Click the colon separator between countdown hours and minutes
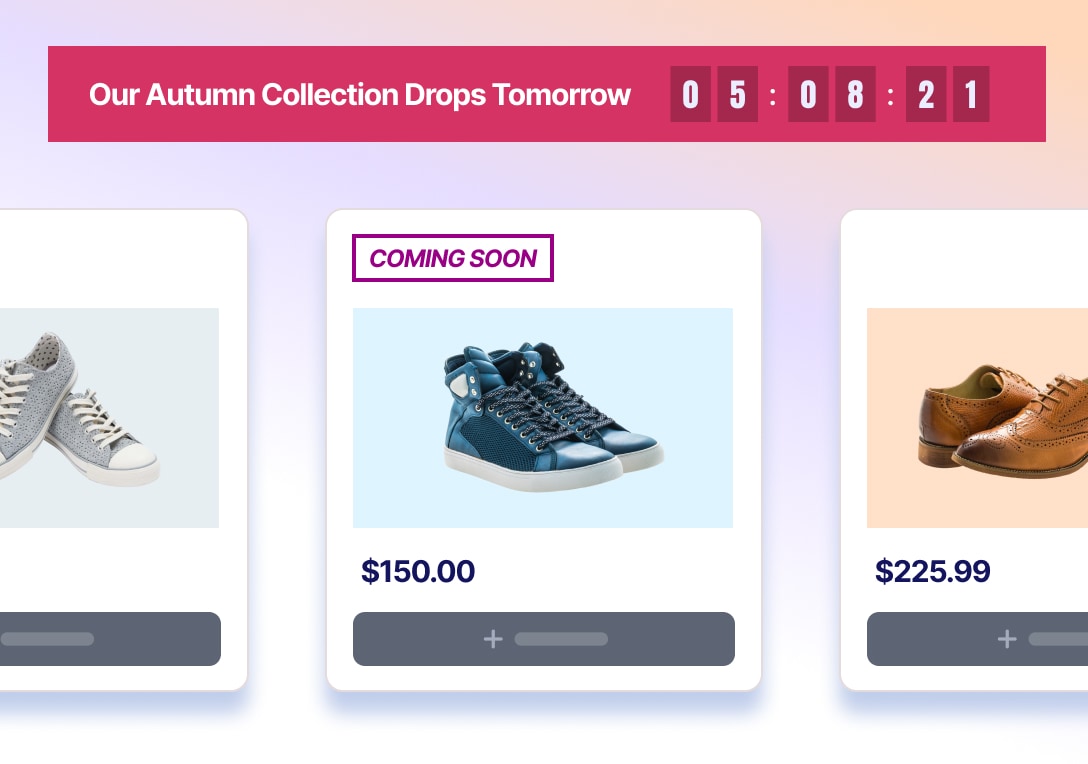The image size is (1088, 764). coord(772,94)
